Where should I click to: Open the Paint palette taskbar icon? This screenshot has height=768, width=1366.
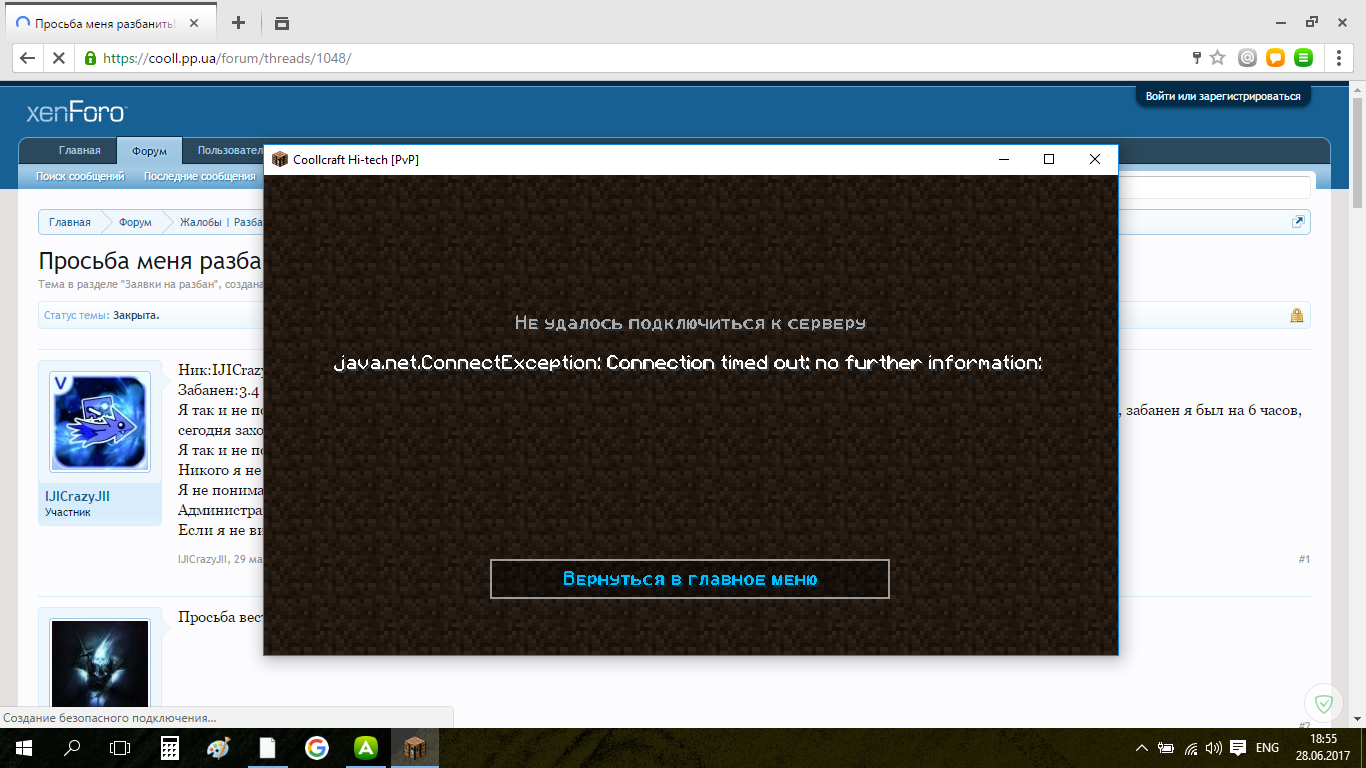click(218, 748)
